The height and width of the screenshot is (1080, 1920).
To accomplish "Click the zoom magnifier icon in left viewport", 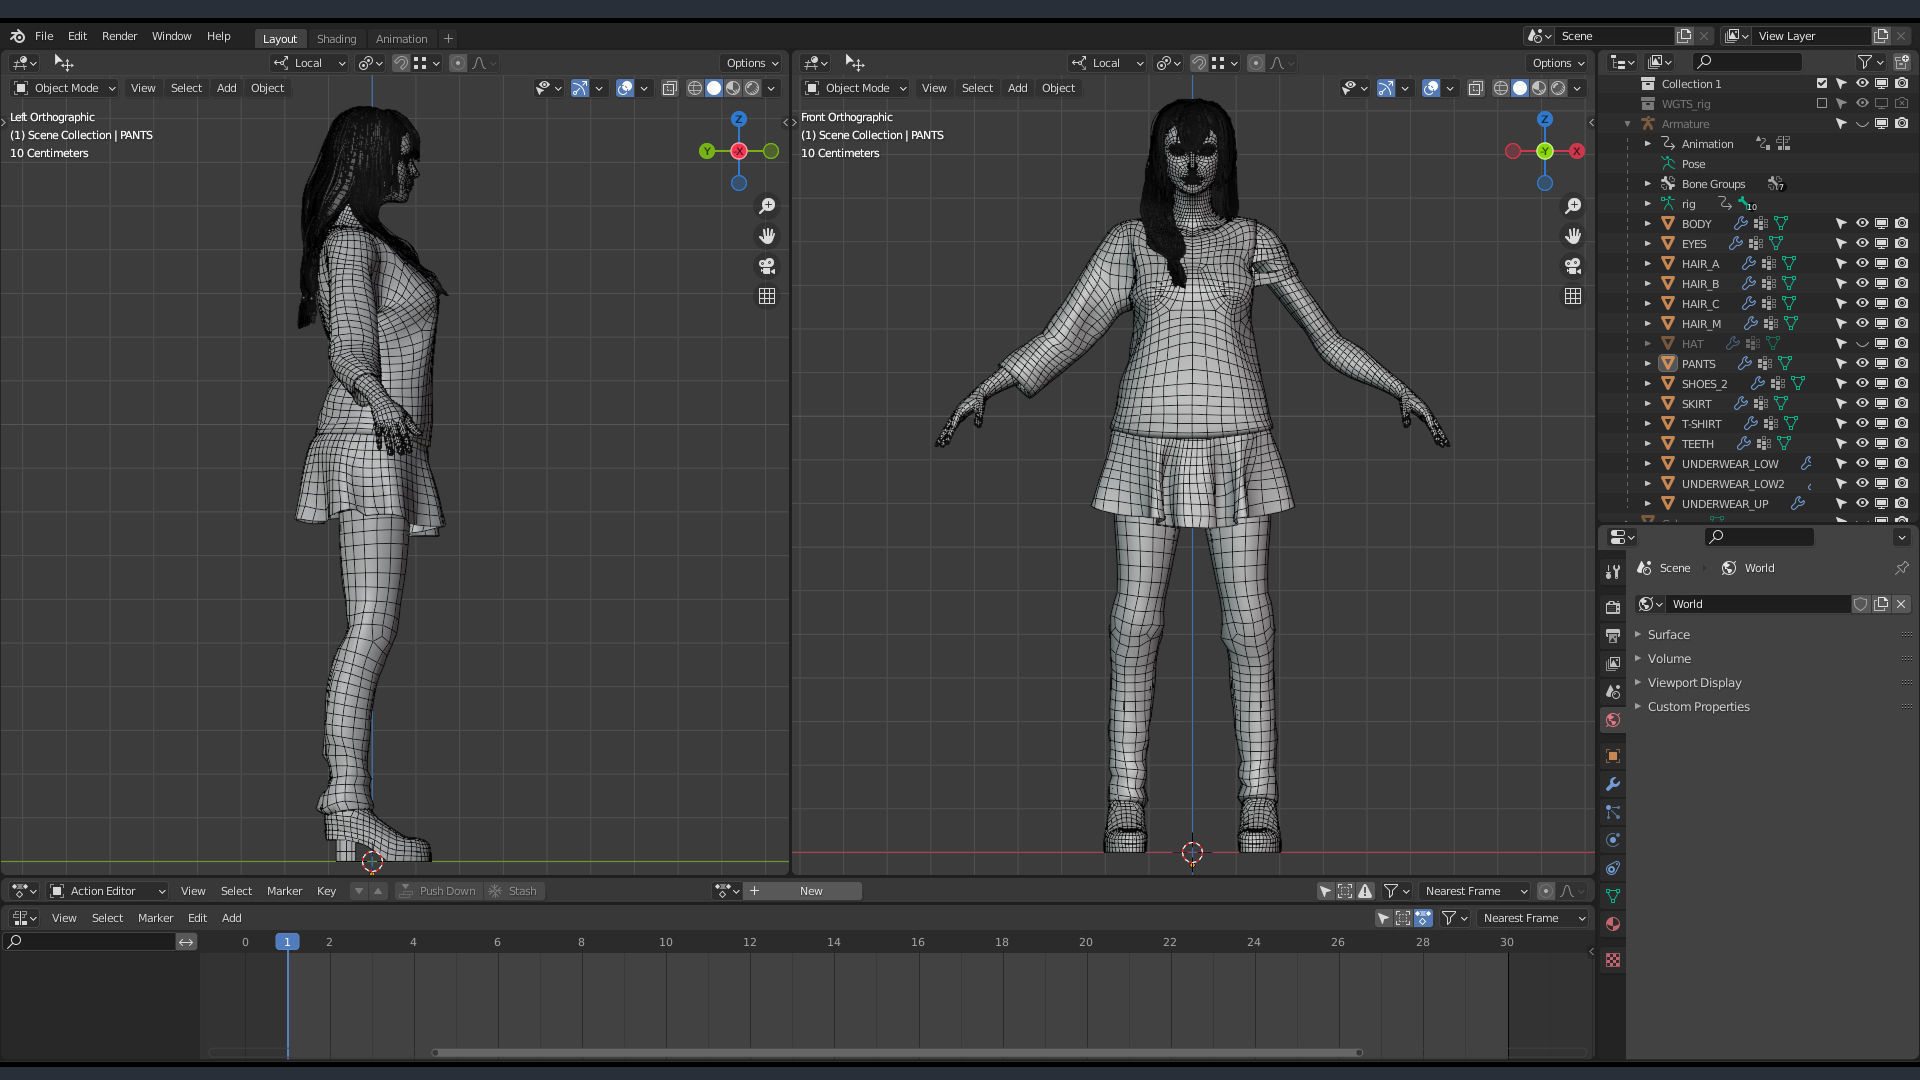I will [767, 206].
